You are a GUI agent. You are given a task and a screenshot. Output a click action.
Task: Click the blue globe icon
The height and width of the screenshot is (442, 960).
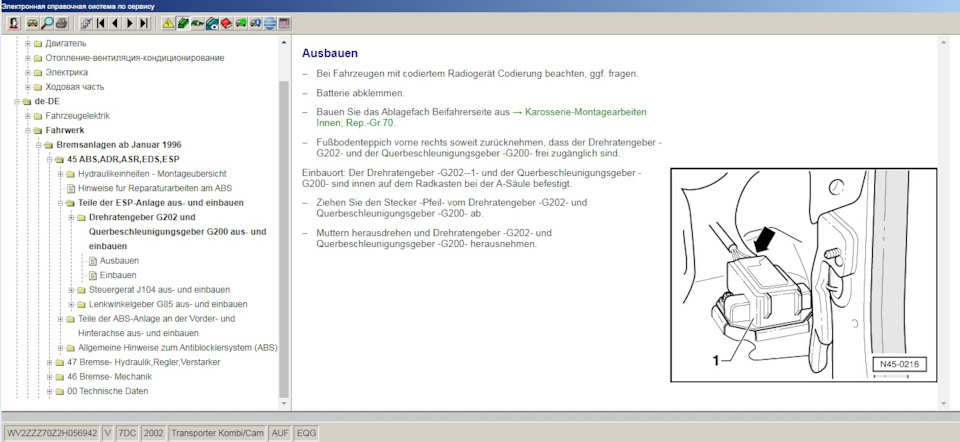click(269, 24)
